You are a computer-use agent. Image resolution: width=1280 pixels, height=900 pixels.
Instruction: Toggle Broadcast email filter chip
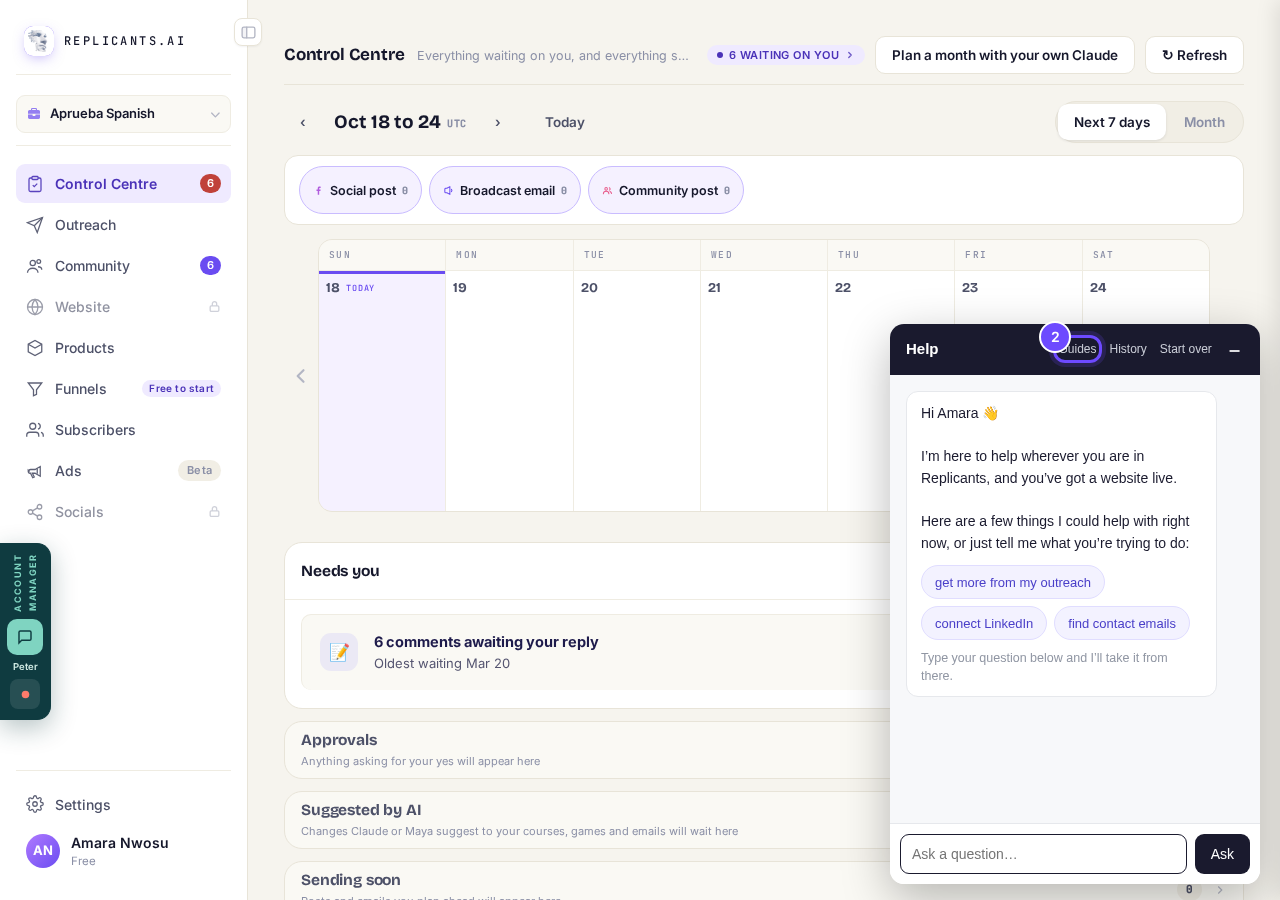tap(505, 190)
